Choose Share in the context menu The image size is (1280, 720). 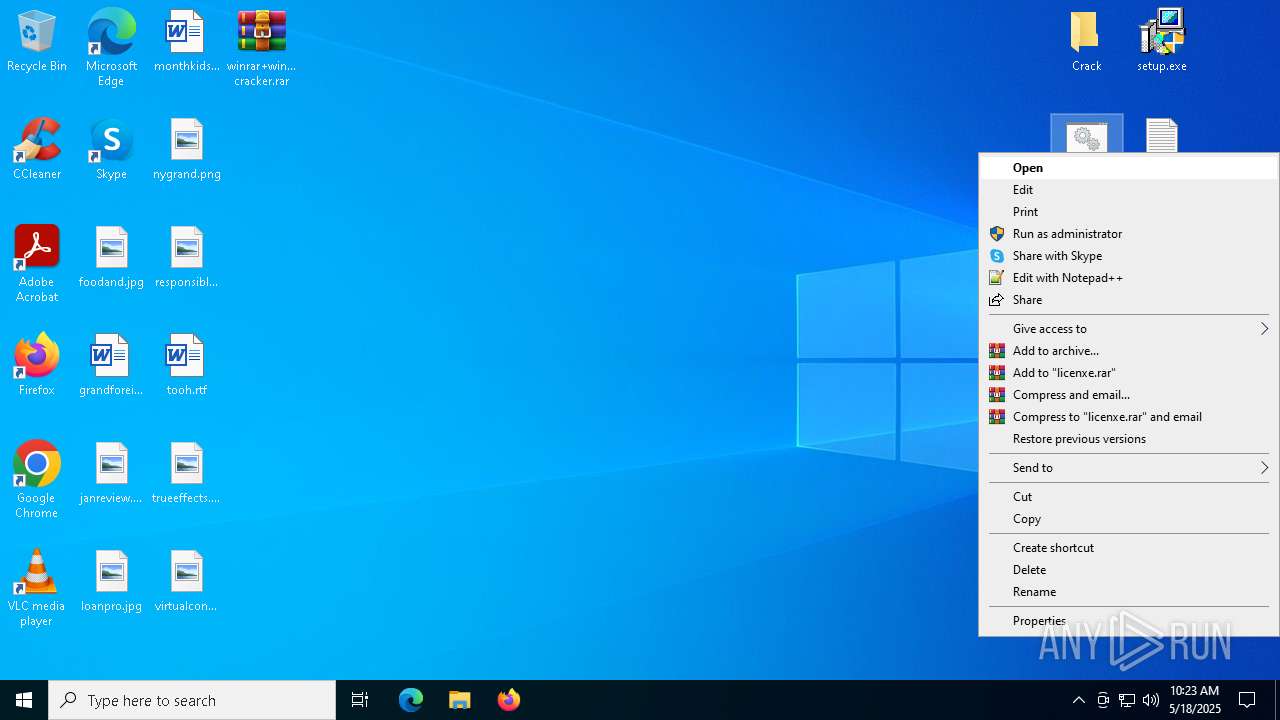click(1129, 300)
